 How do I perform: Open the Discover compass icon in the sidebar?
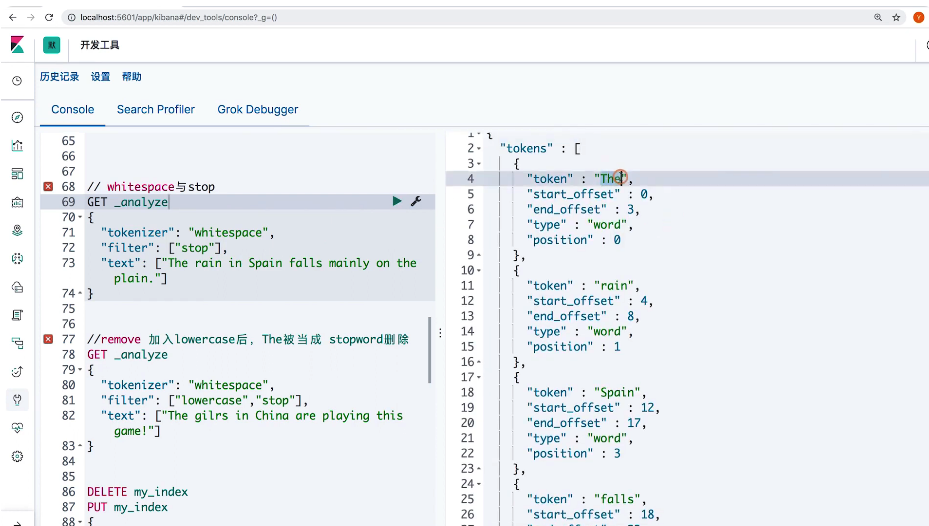pyautogui.click(x=17, y=118)
